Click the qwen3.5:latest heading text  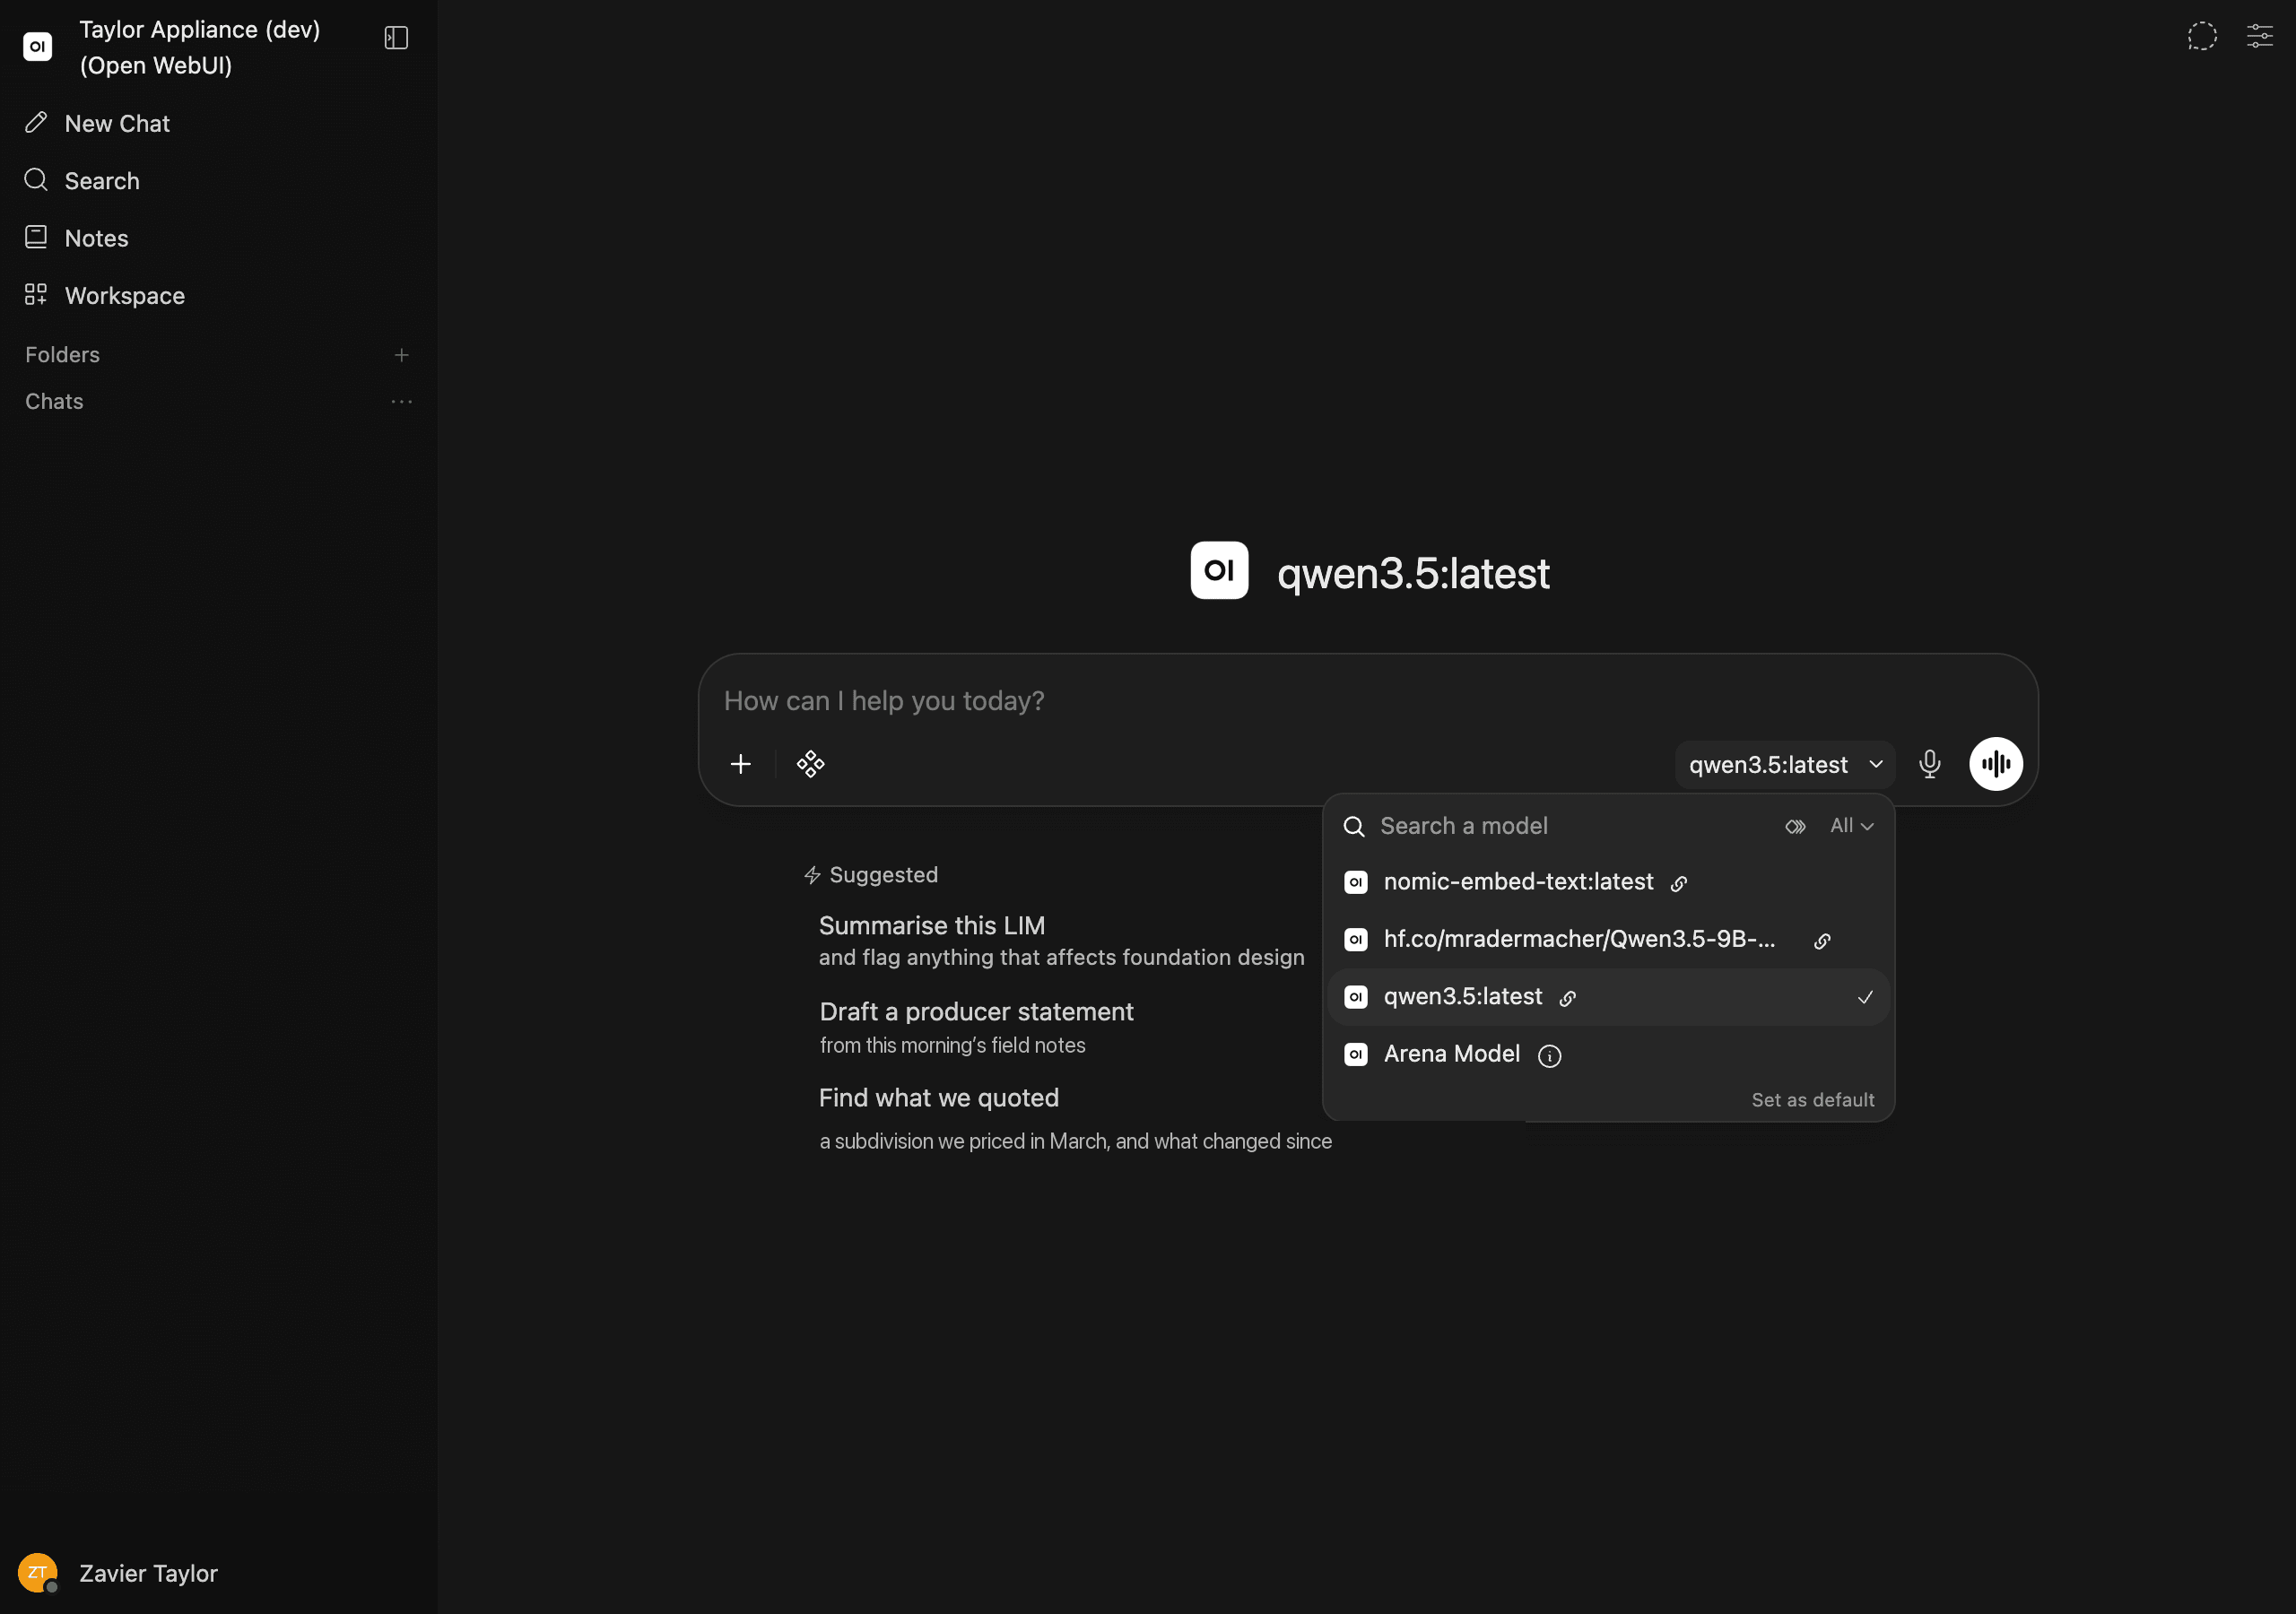(1413, 573)
